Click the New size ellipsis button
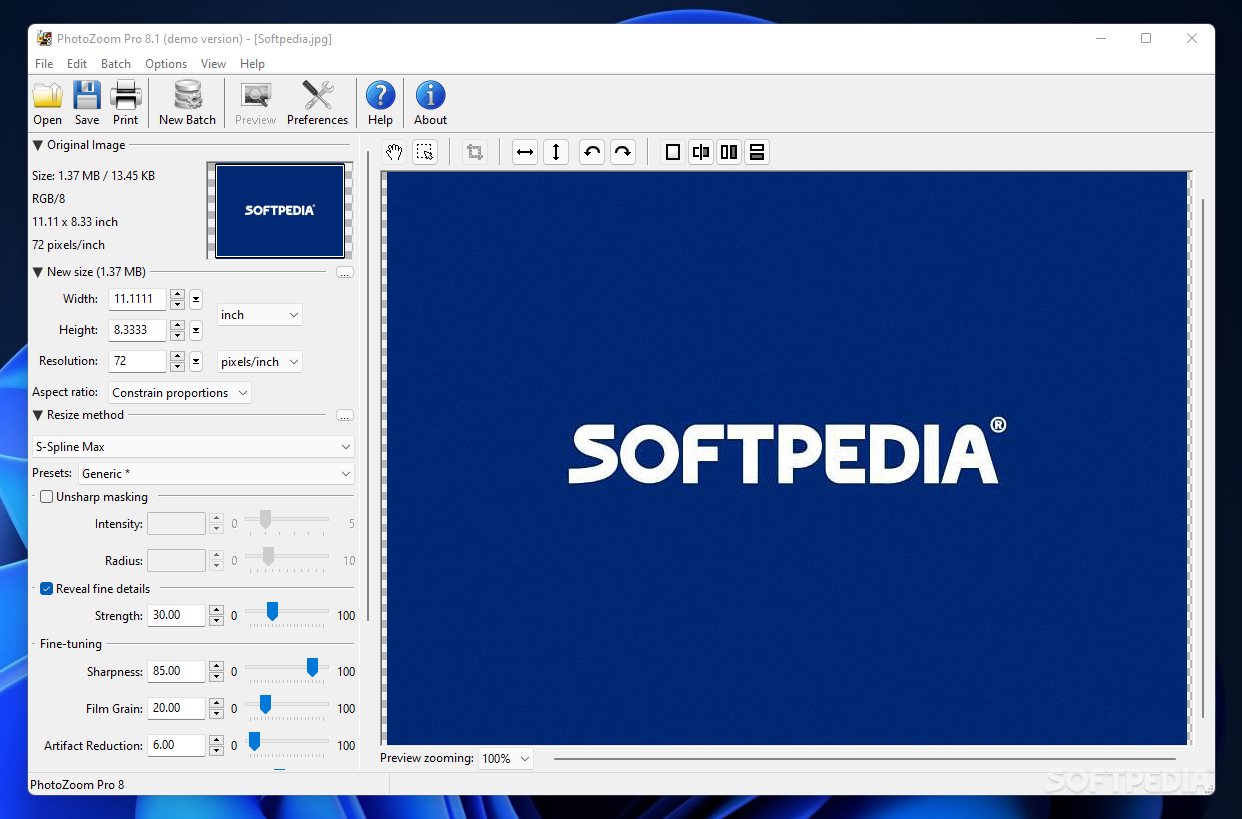Viewport: 1242px width, 819px height. (345, 272)
